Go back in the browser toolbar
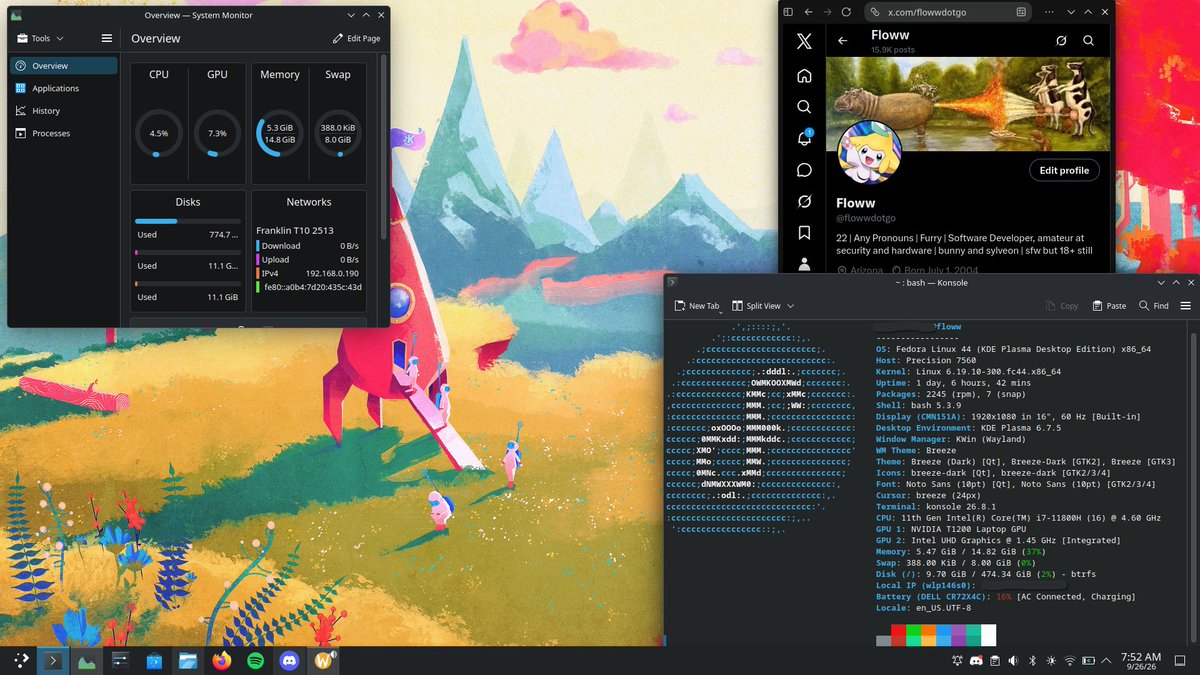The width and height of the screenshot is (1200, 675). click(x=808, y=12)
